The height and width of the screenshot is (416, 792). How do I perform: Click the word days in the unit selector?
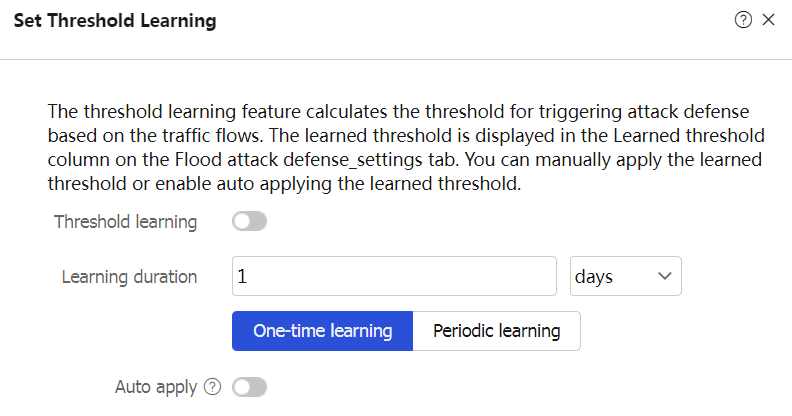pos(593,277)
